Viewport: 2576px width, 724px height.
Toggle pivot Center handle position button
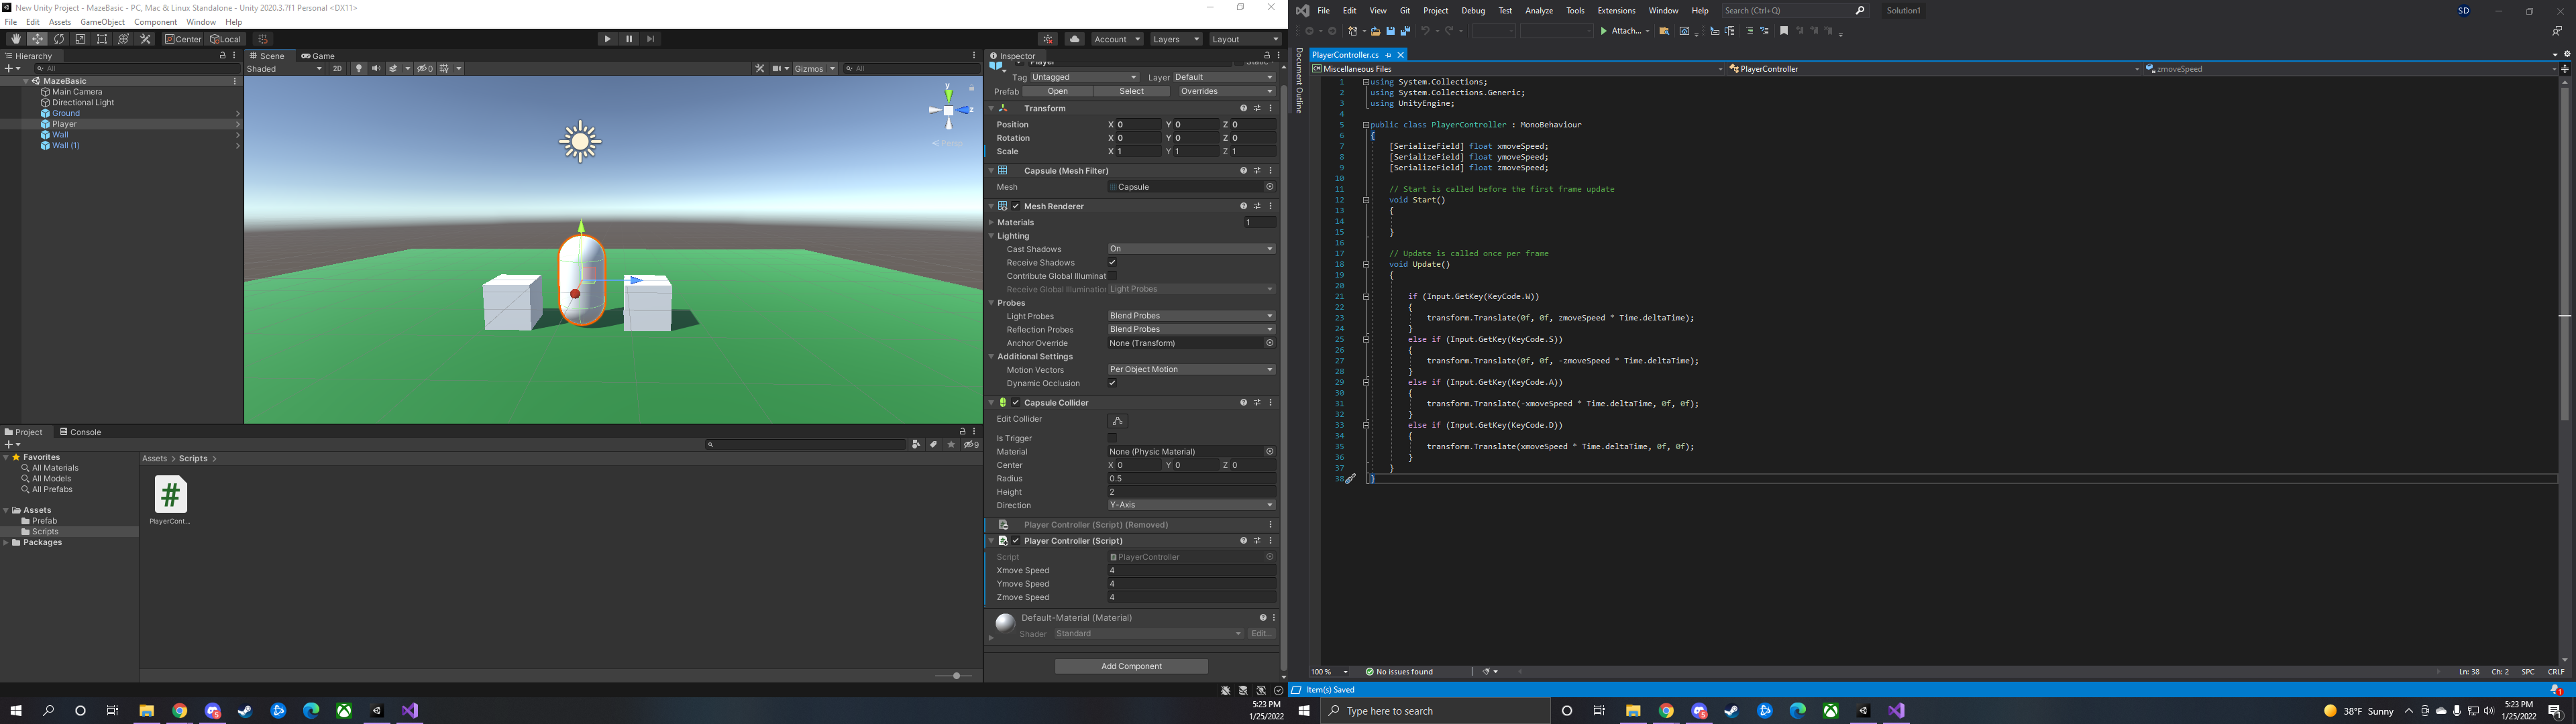click(183, 39)
